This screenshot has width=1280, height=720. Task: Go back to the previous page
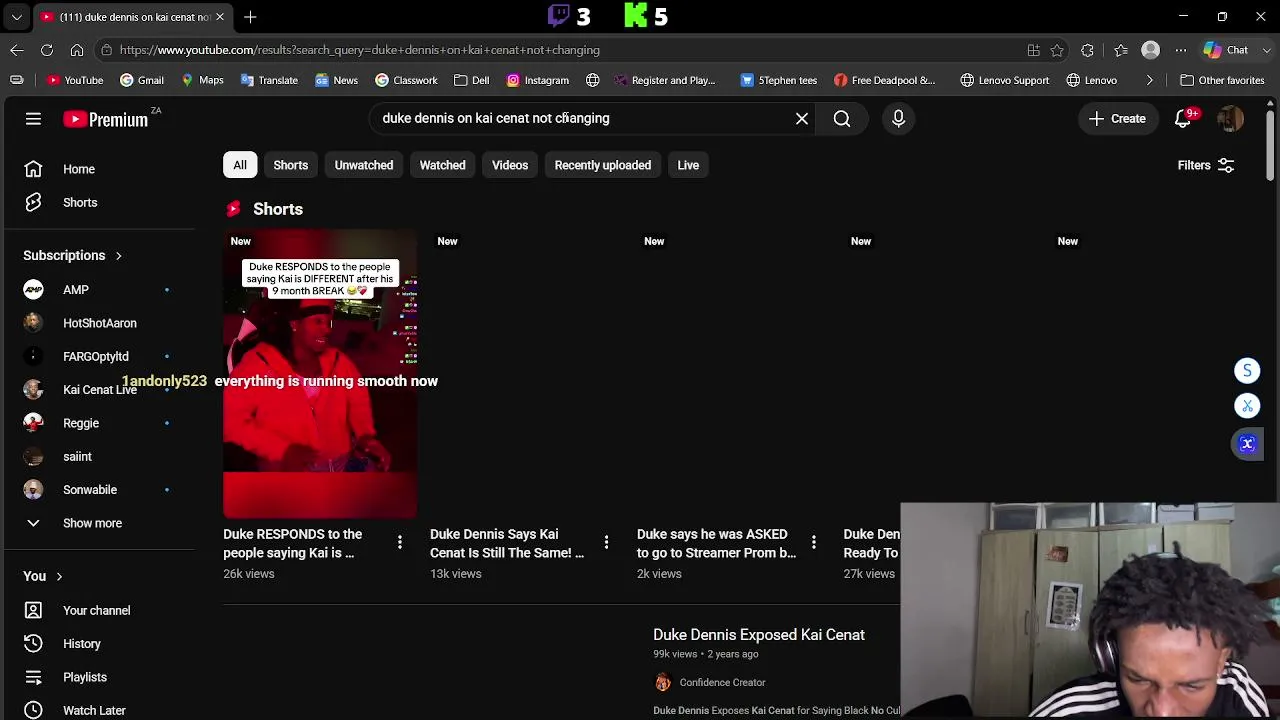click(17, 50)
